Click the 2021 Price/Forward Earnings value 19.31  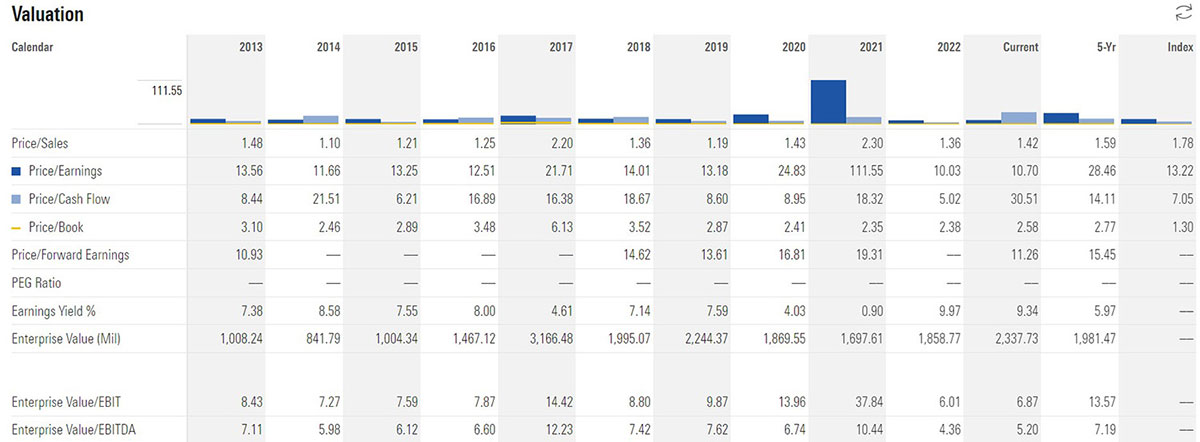tap(869, 255)
